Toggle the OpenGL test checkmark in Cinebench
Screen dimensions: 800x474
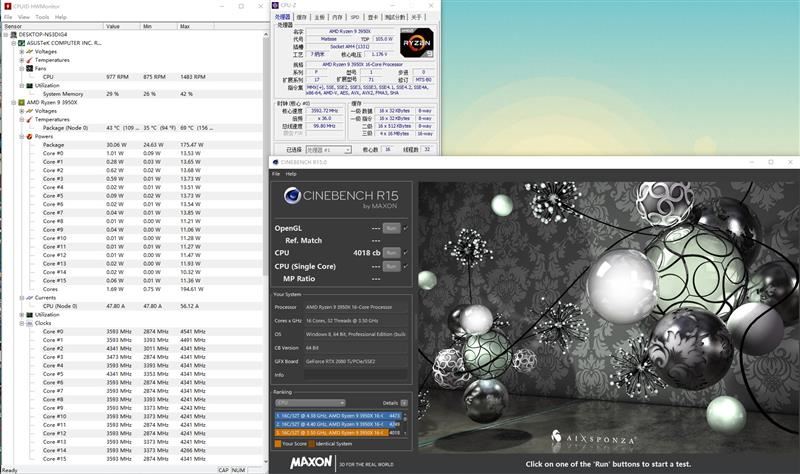pos(406,228)
